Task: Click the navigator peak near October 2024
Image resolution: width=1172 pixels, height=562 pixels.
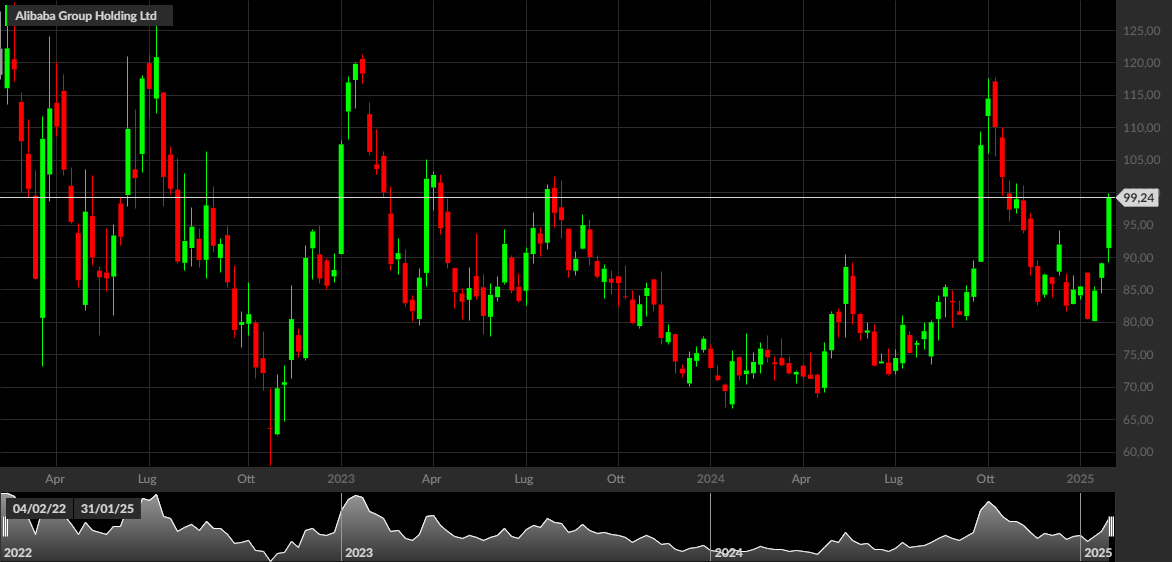Action: pyautogui.click(x=989, y=503)
